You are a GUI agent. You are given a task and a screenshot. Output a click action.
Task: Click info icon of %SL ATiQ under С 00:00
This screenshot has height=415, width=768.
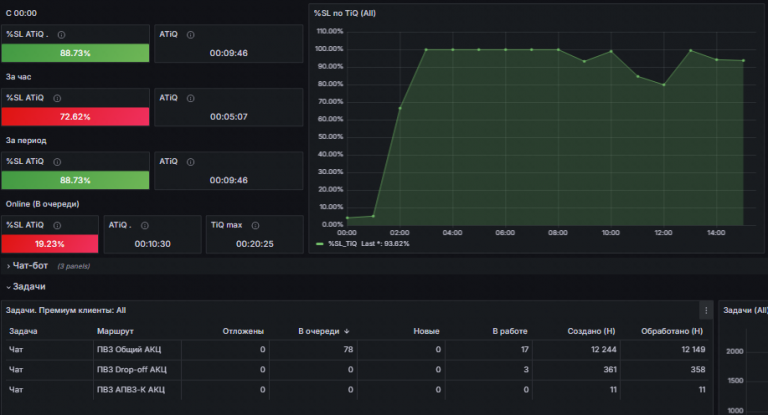[61, 35]
